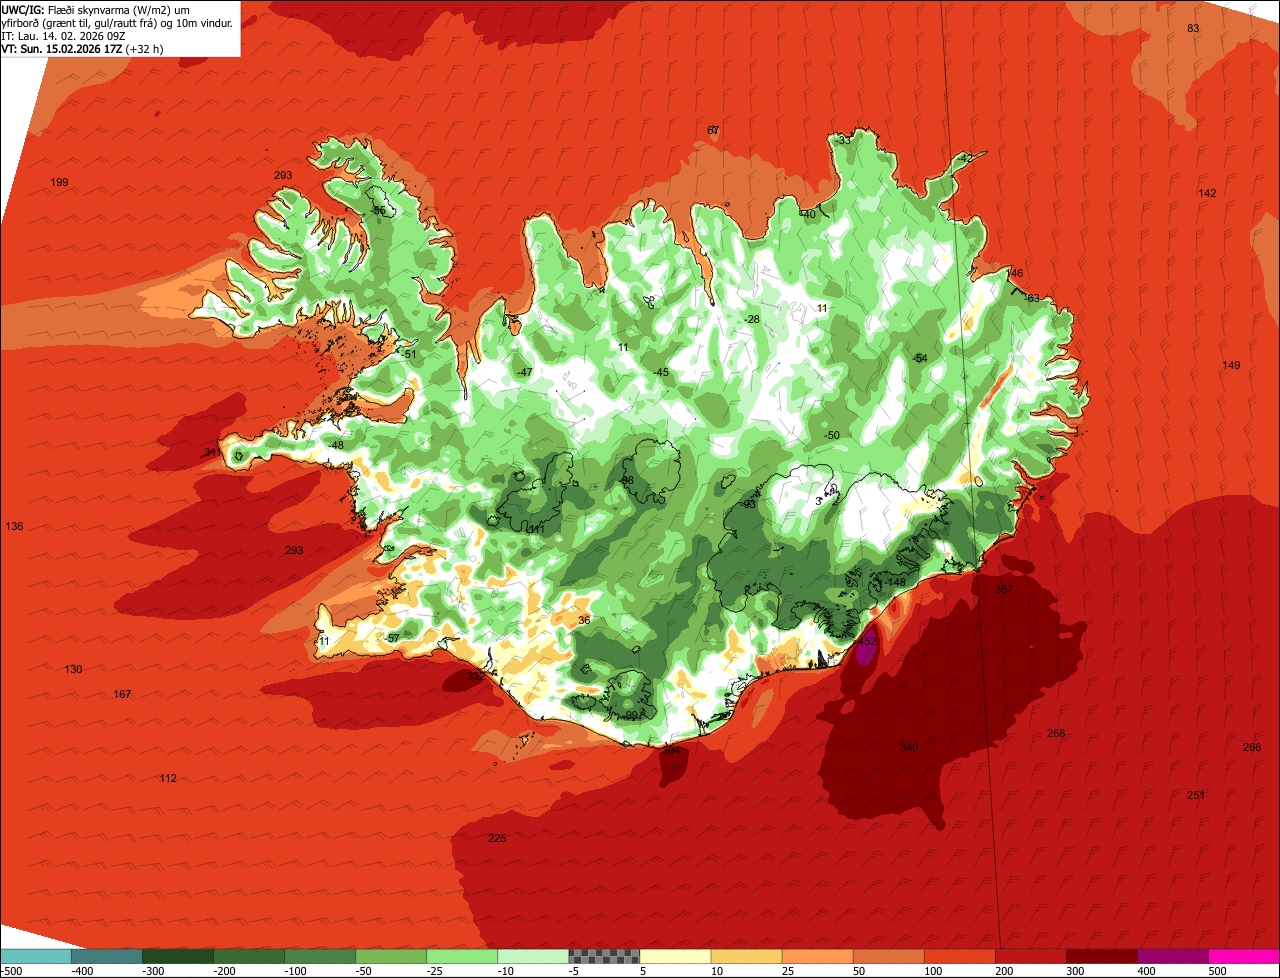This screenshot has width=1280, height=978.
Task: Choose the 300 to 400 dark red swatch
Action: point(1101,956)
